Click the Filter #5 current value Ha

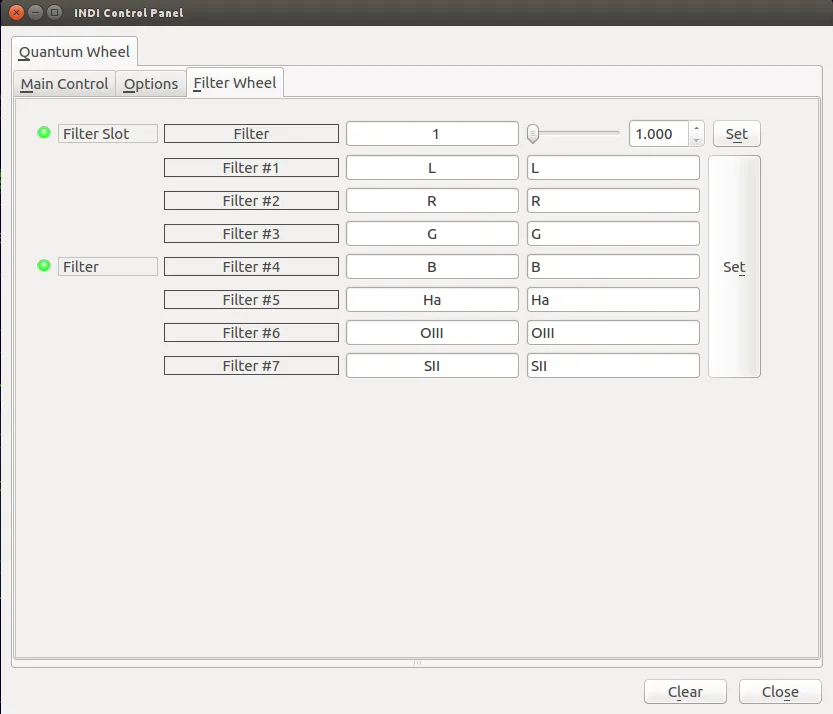[432, 300]
